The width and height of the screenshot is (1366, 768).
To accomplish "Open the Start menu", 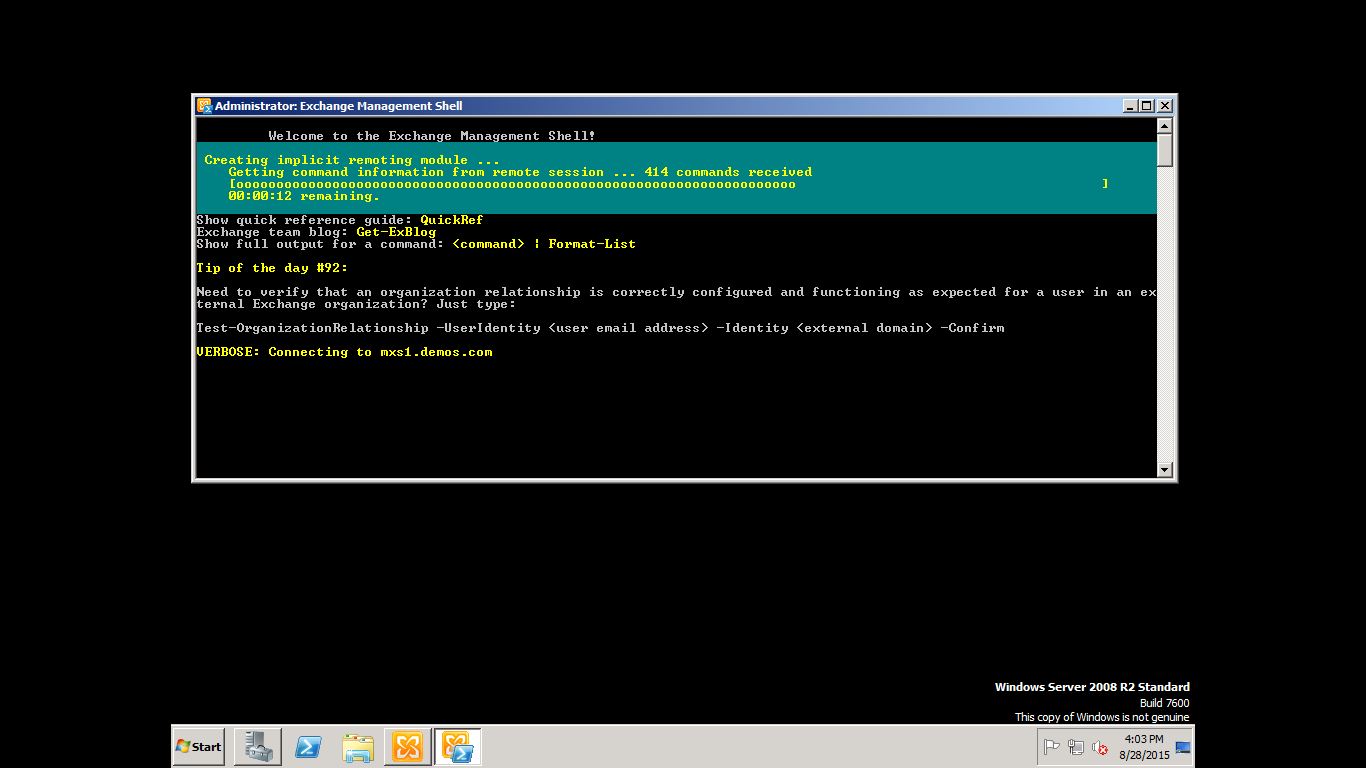I will [198, 746].
